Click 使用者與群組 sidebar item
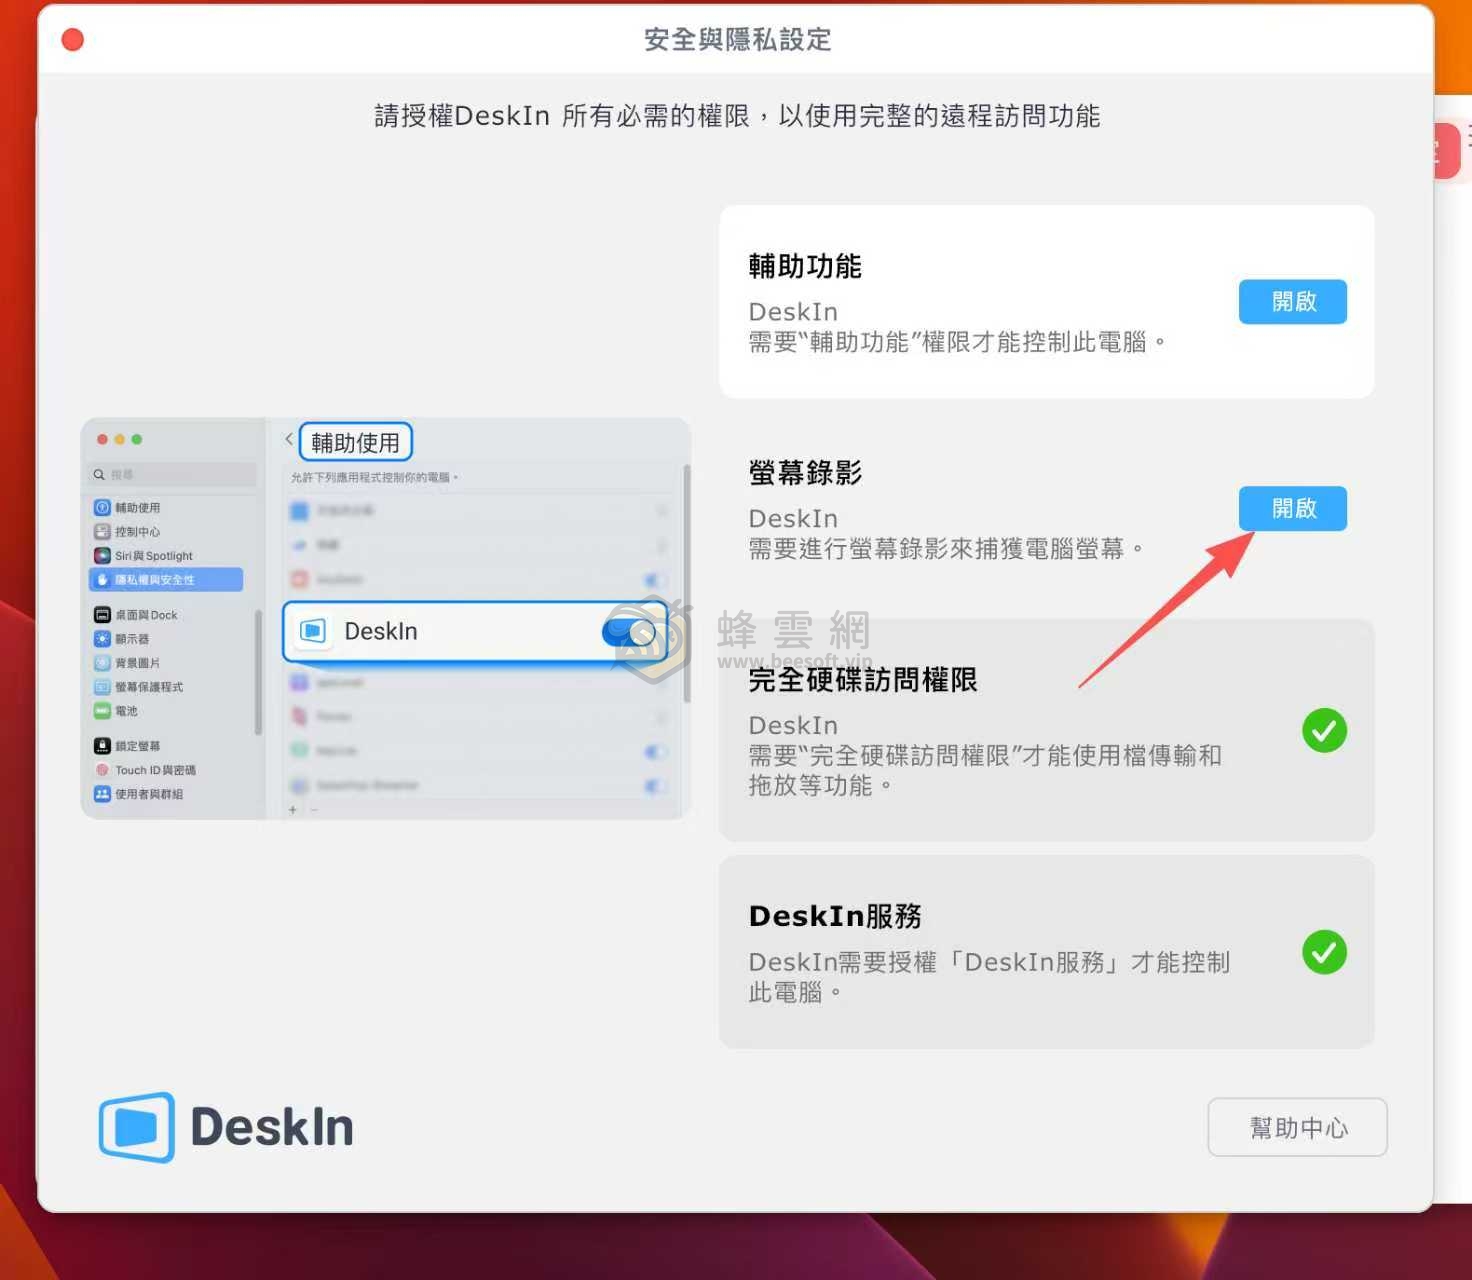Screen dimensions: 1472x1280 point(138,794)
